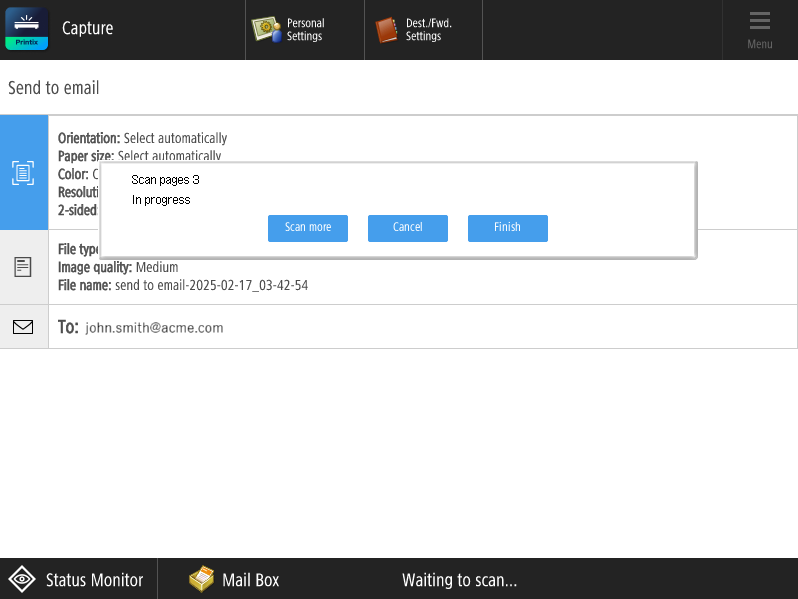The width and height of the screenshot is (798, 599).
Task: Click the Status Monitor diamond icon
Action: tap(22, 580)
